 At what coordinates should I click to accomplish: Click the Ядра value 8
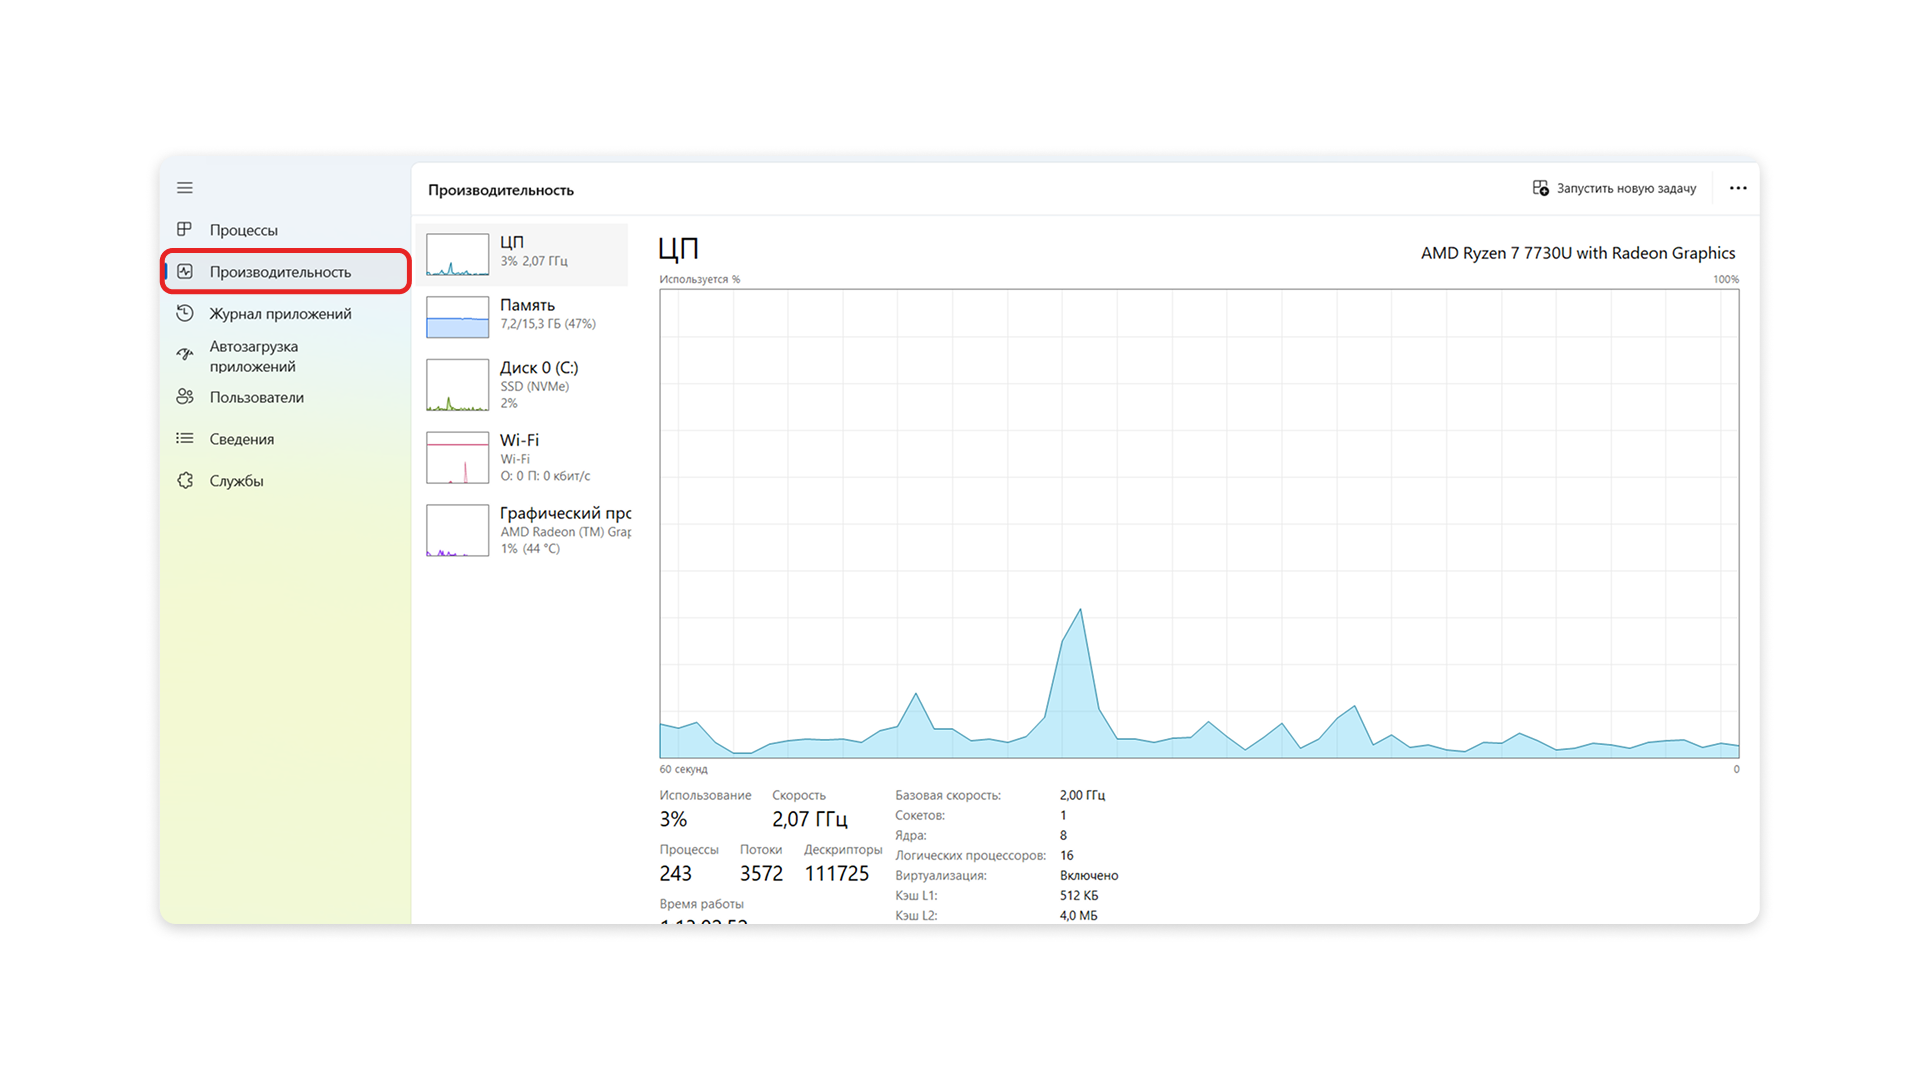[x=1063, y=835]
